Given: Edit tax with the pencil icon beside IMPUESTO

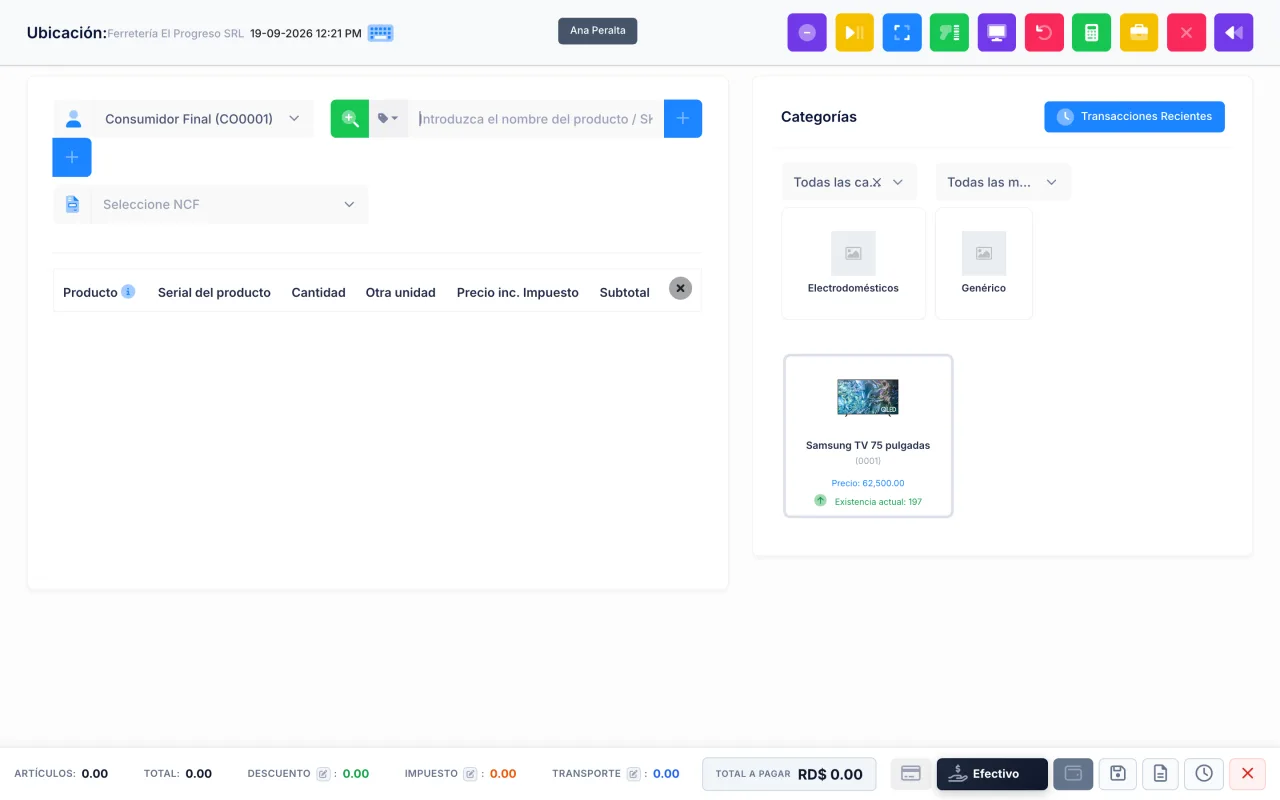Looking at the screenshot, I should (x=470, y=774).
